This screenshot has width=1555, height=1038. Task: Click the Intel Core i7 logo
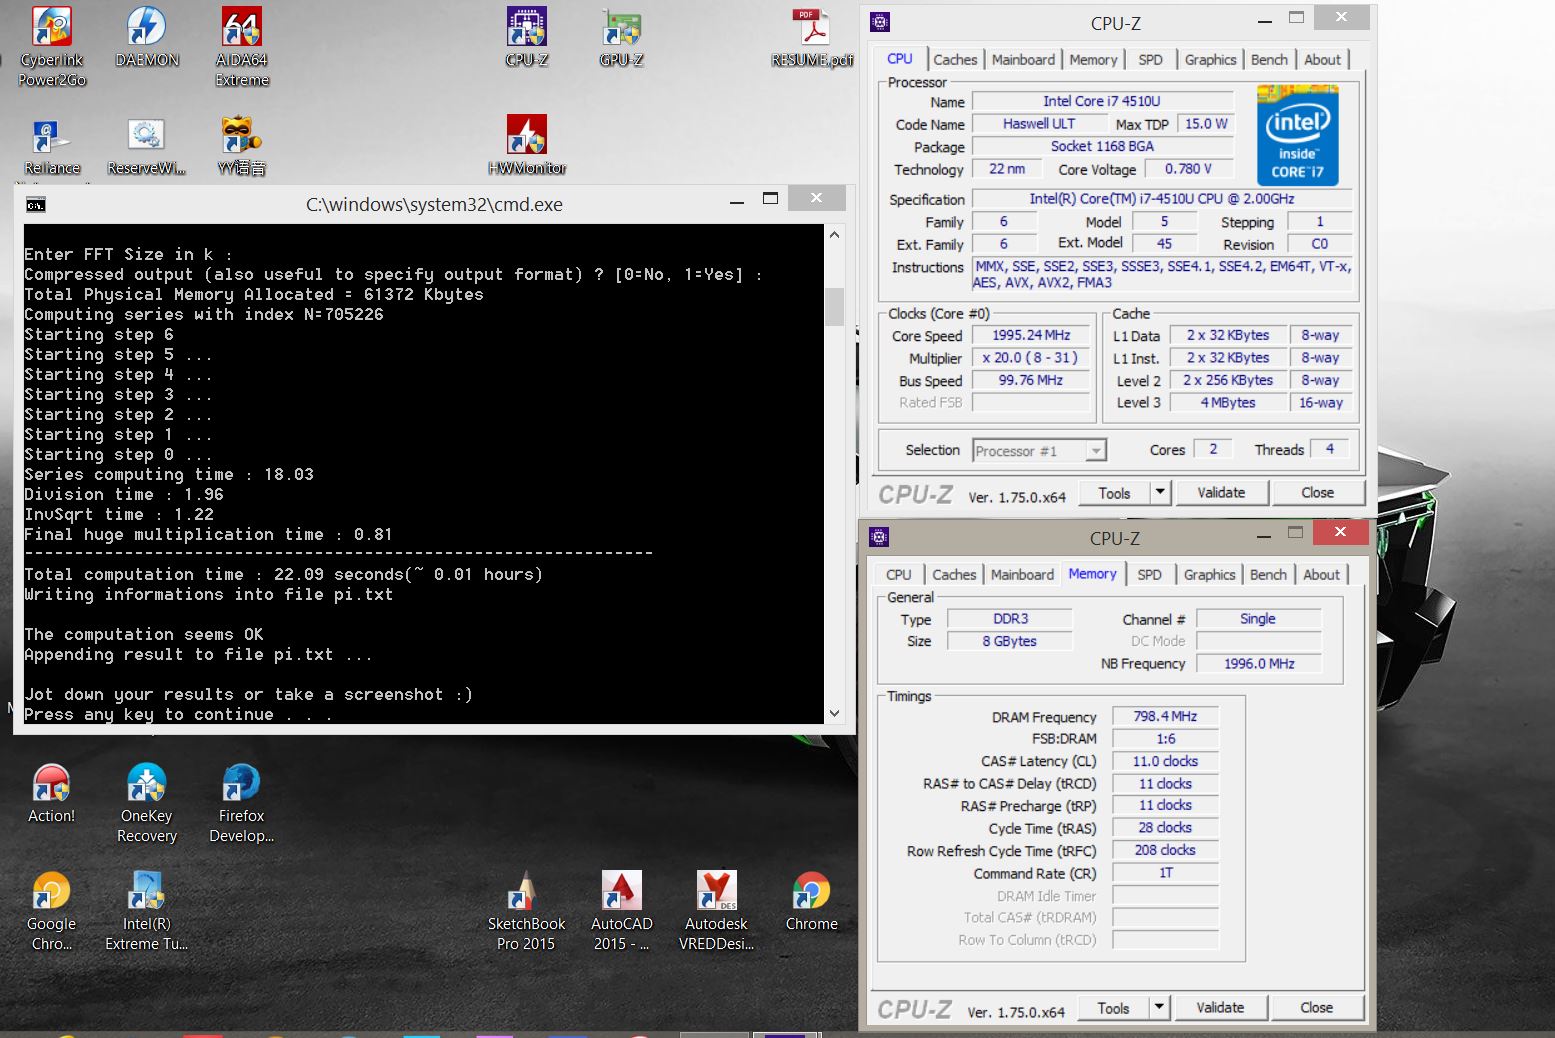tap(1297, 135)
